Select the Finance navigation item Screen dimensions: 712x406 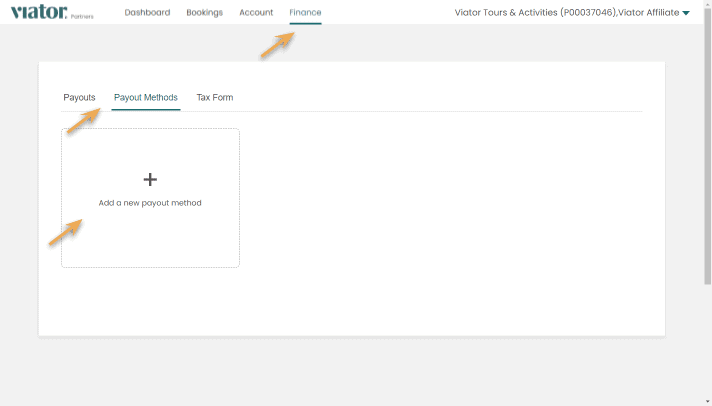pyautogui.click(x=305, y=13)
